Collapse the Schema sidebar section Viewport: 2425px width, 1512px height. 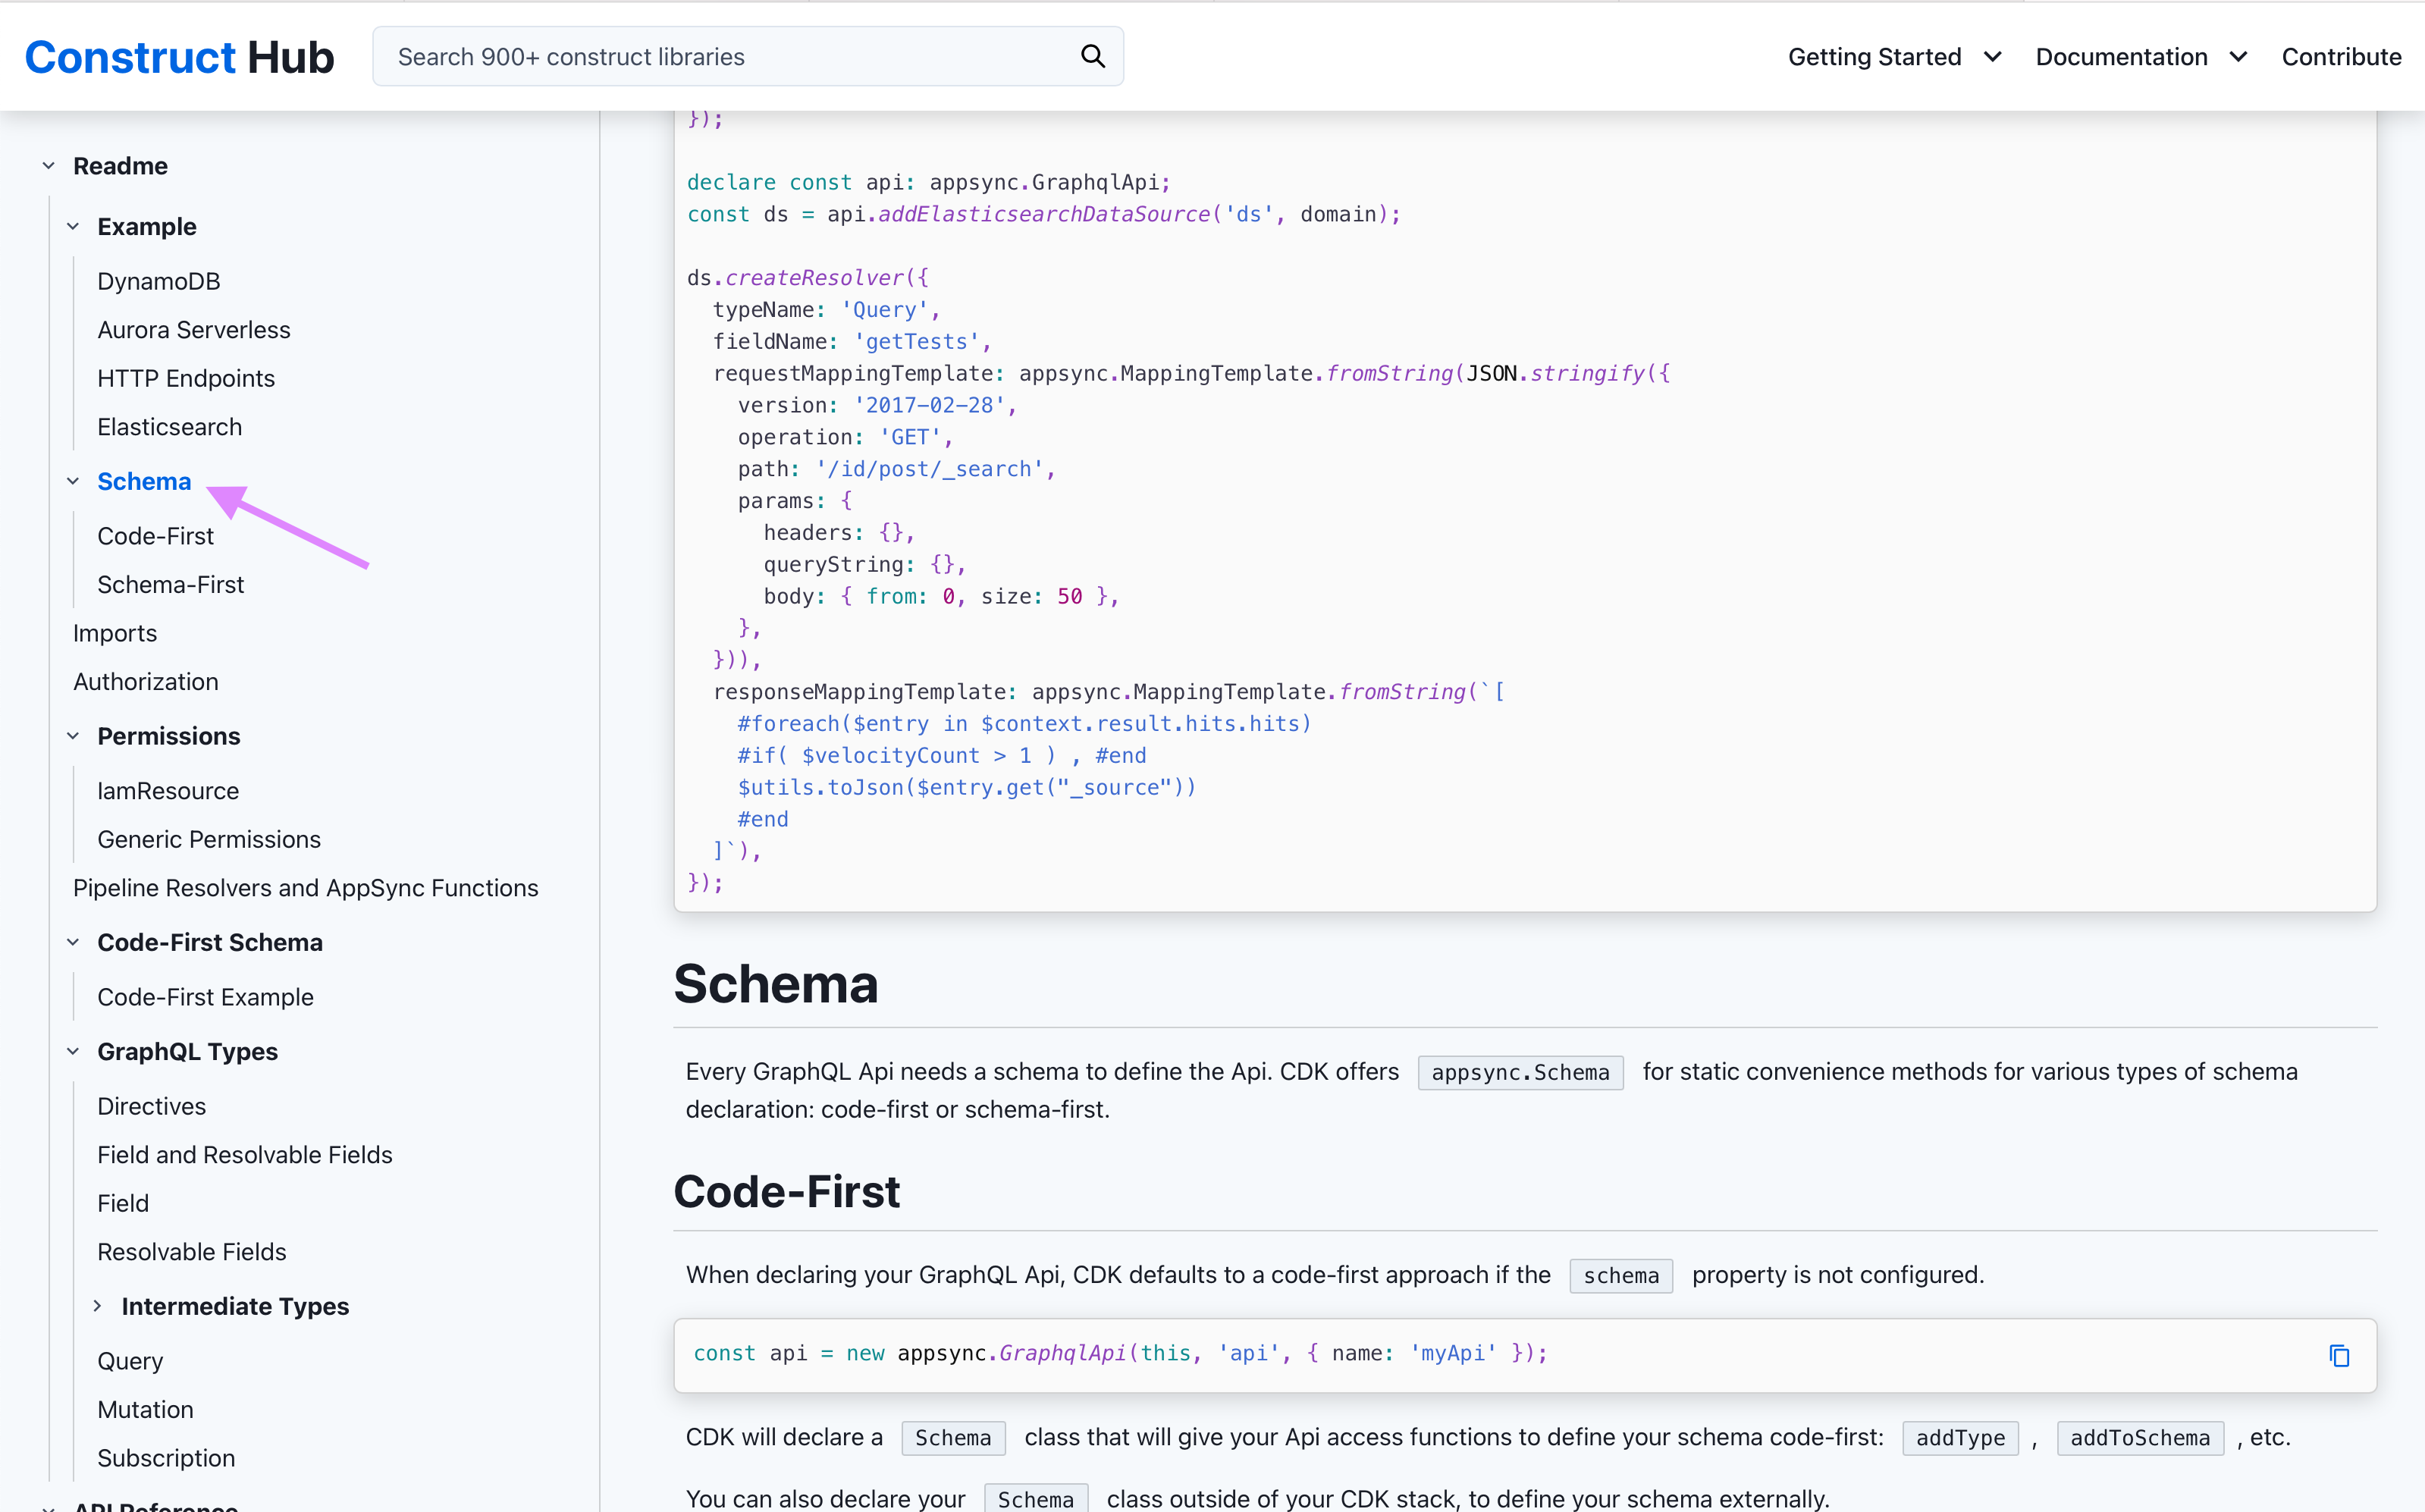(x=73, y=480)
